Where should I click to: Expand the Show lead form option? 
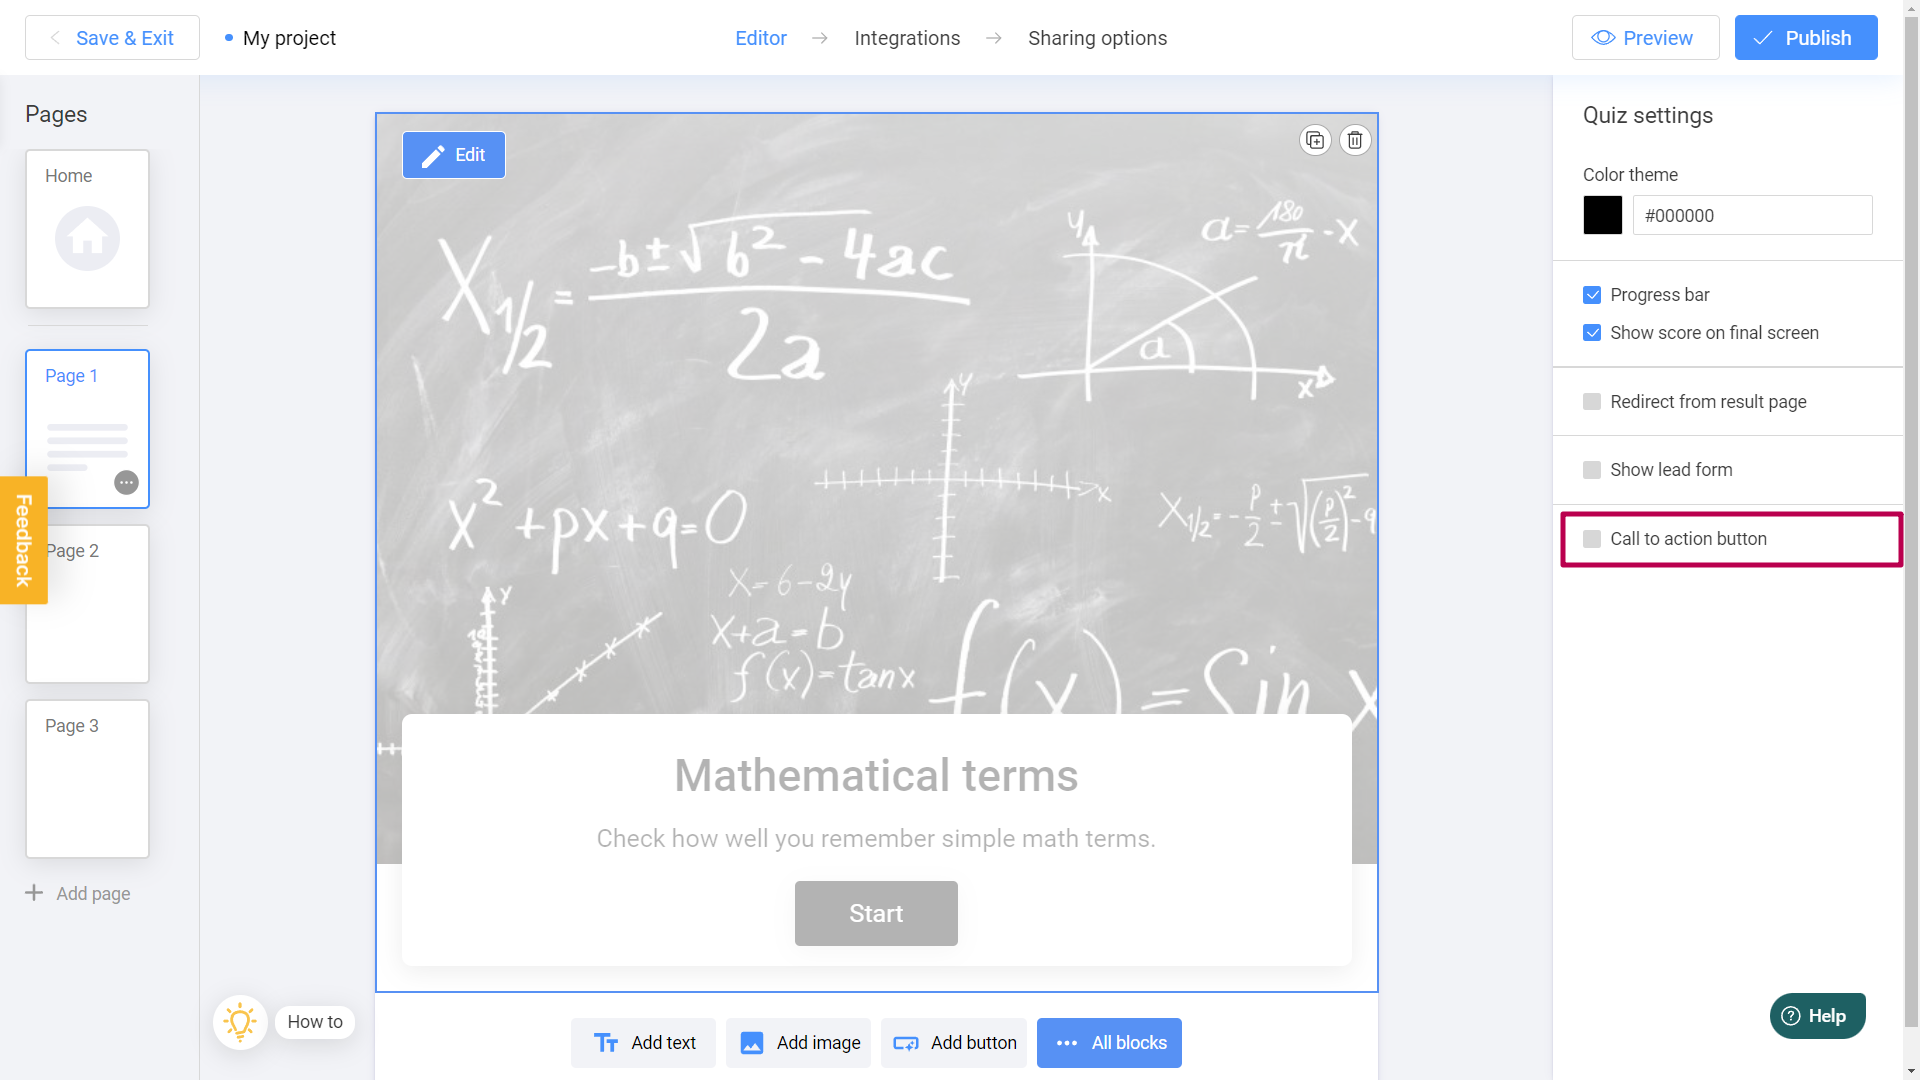[1593, 468]
